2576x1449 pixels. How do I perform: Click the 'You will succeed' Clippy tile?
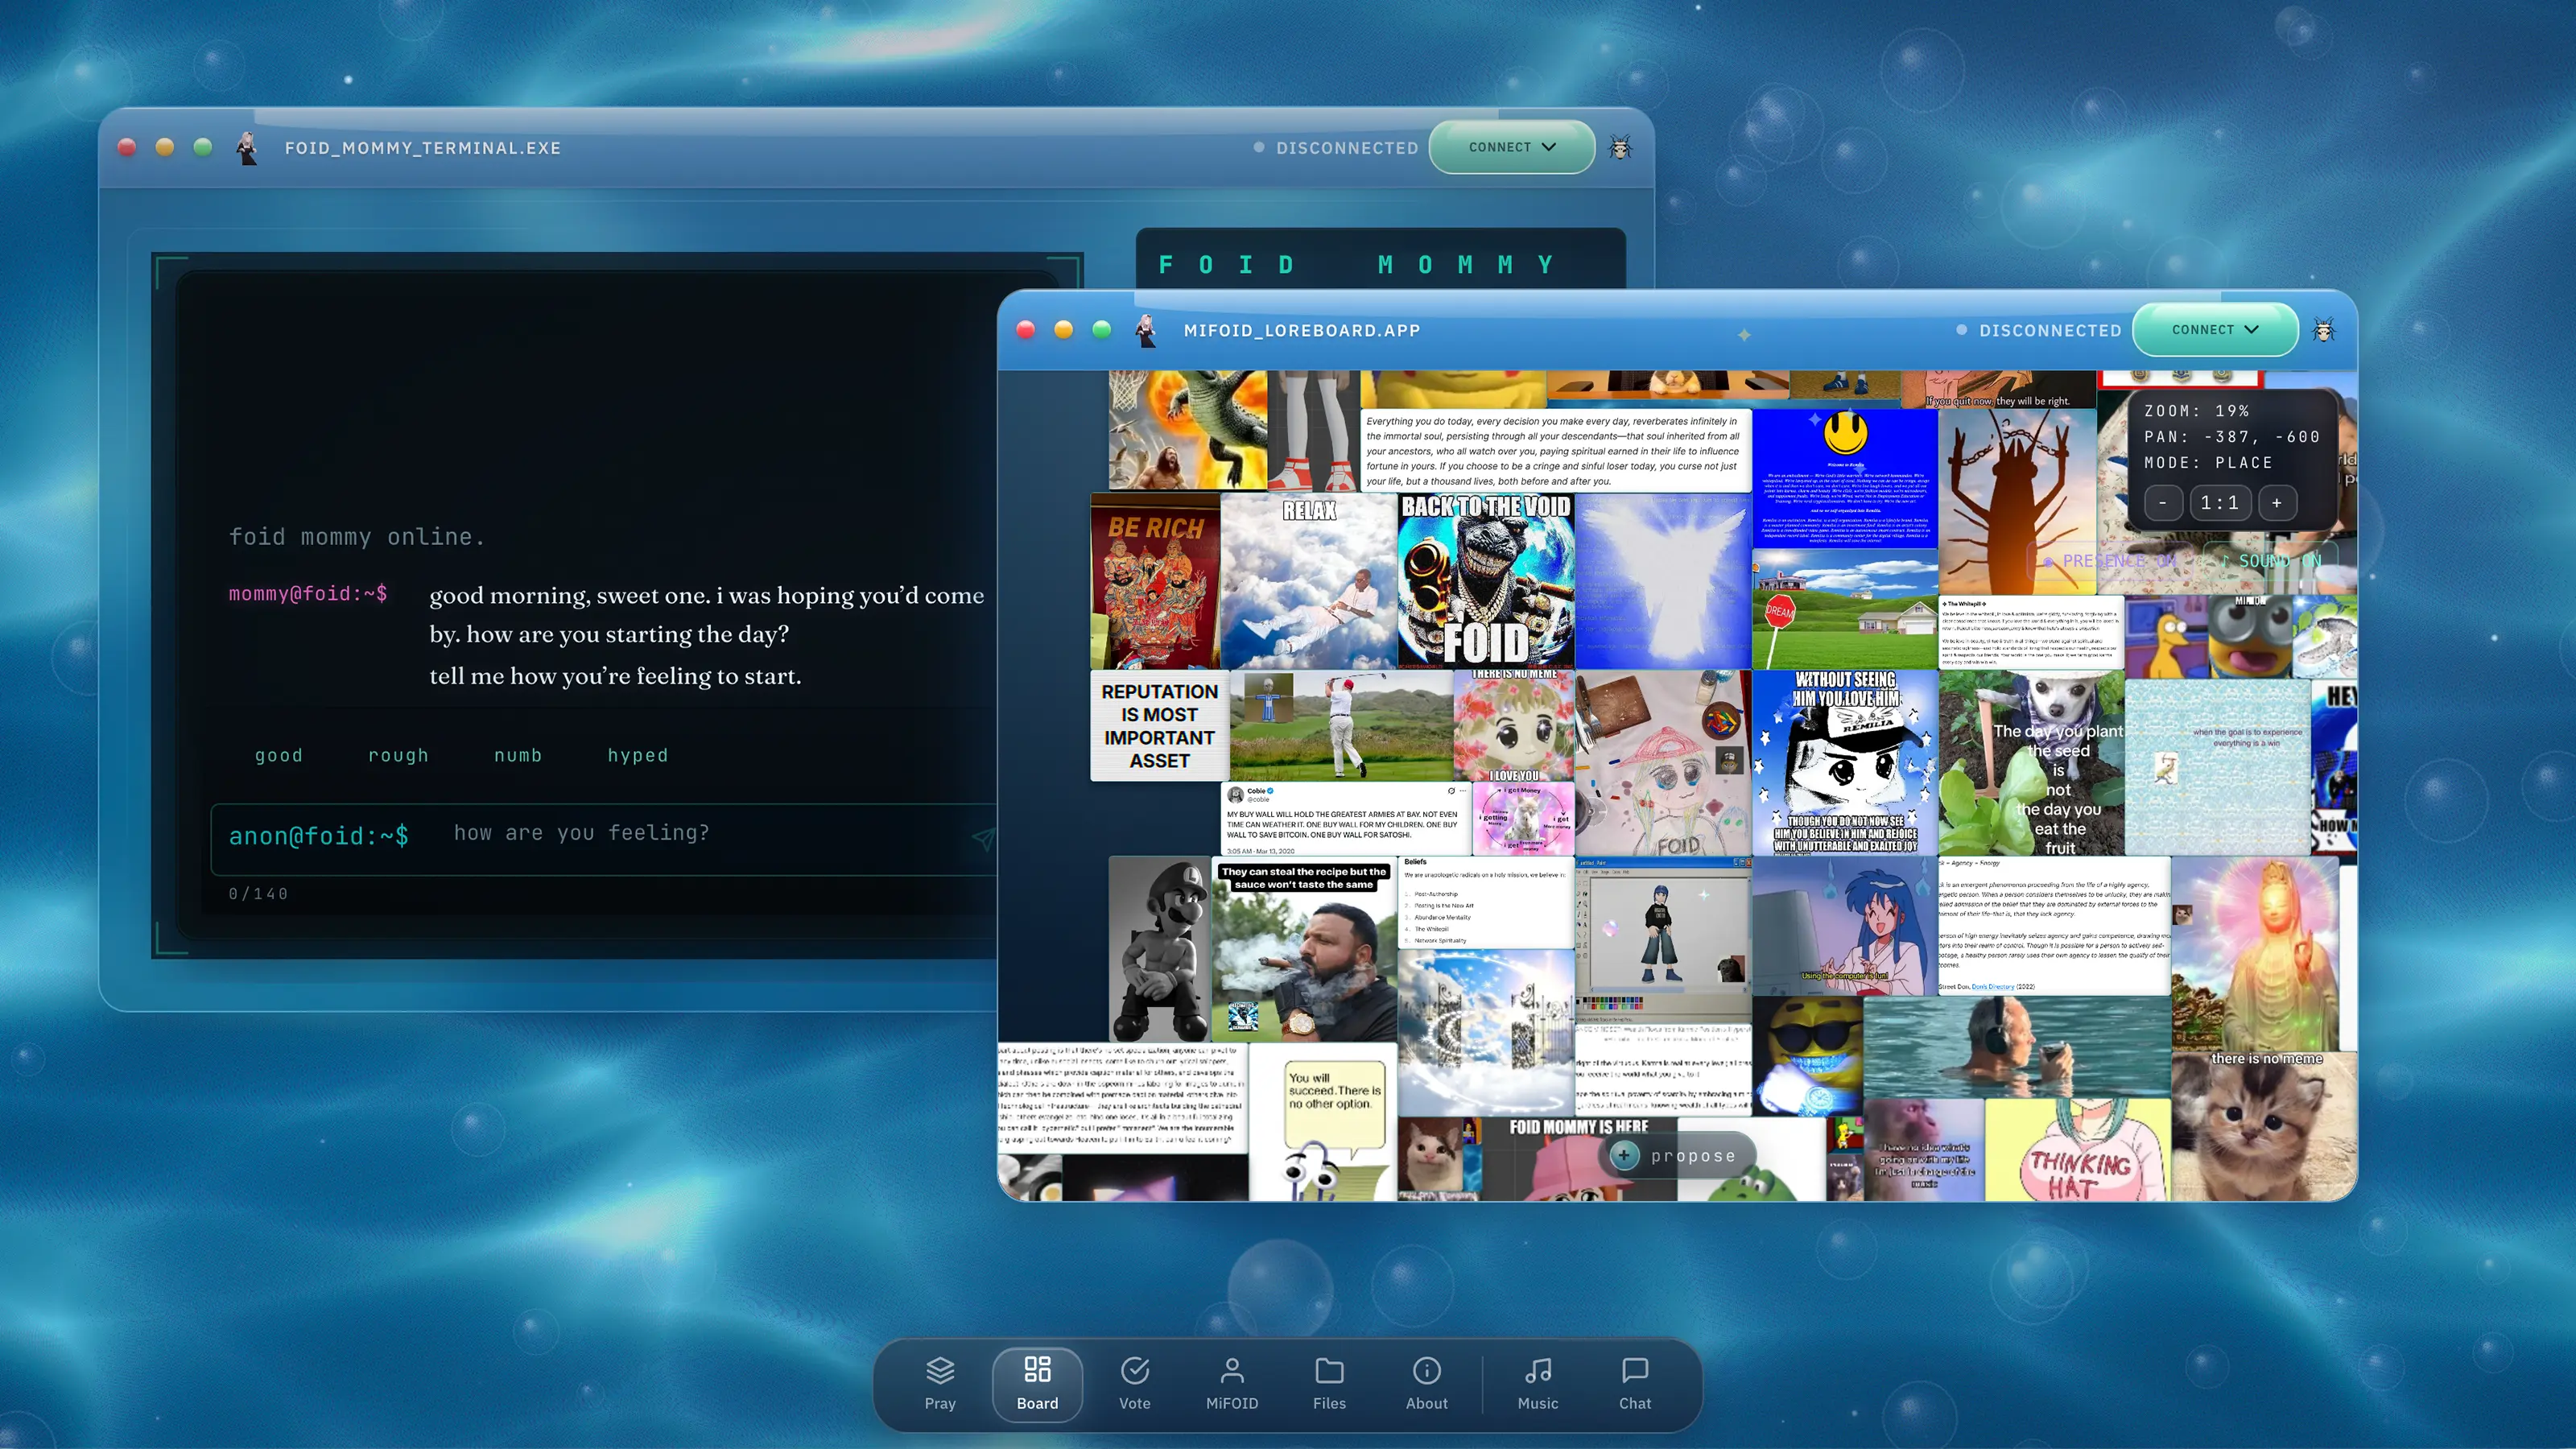[1323, 1122]
